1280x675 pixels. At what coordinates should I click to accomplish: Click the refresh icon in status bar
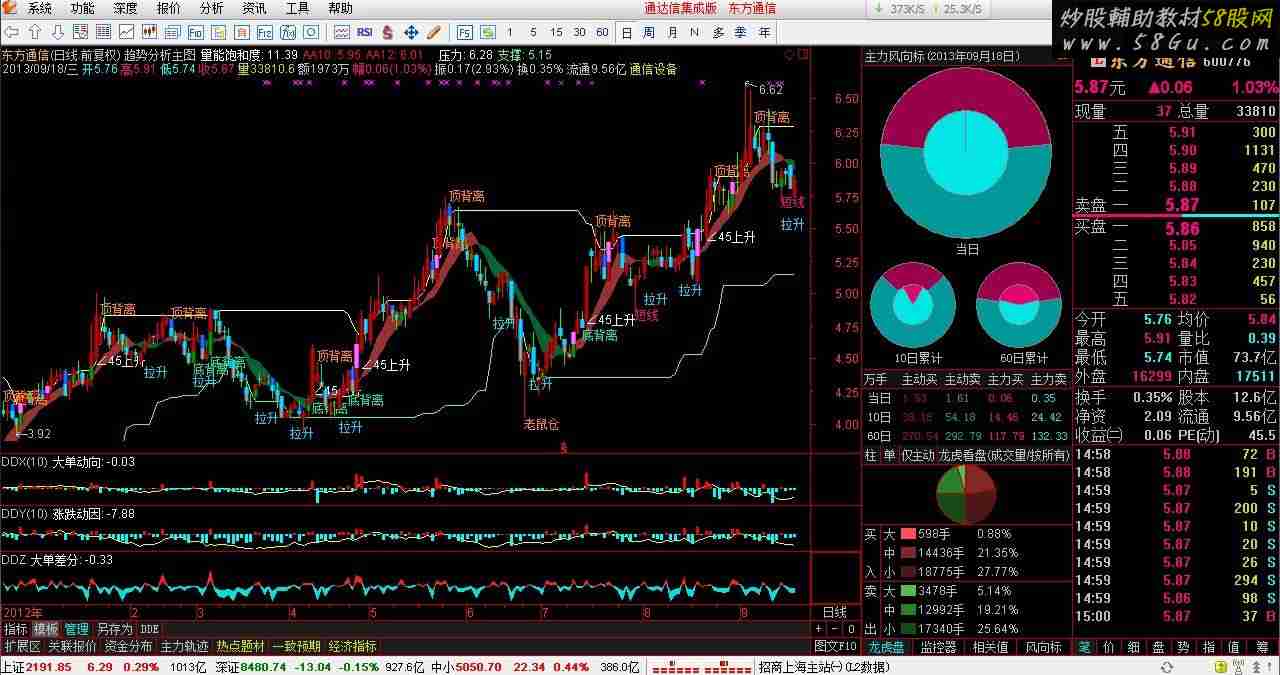point(1166,667)
